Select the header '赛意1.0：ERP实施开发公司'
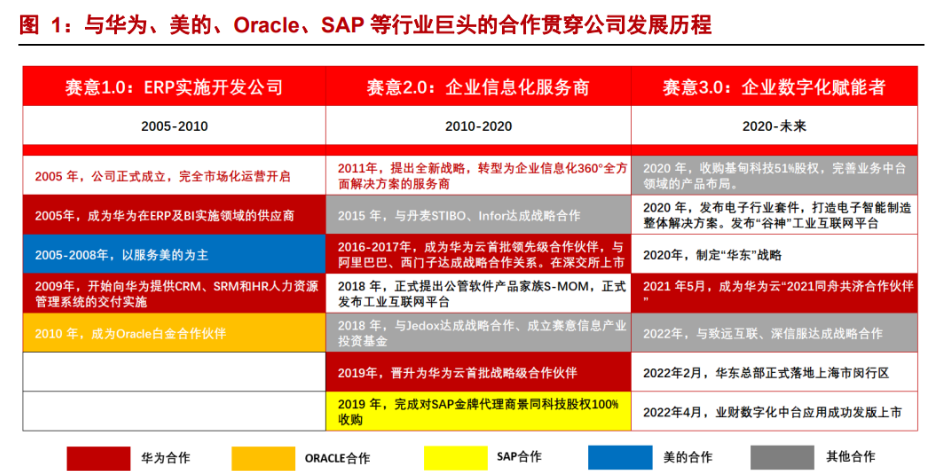Viewport: 928px width, 471px height. 174,87
